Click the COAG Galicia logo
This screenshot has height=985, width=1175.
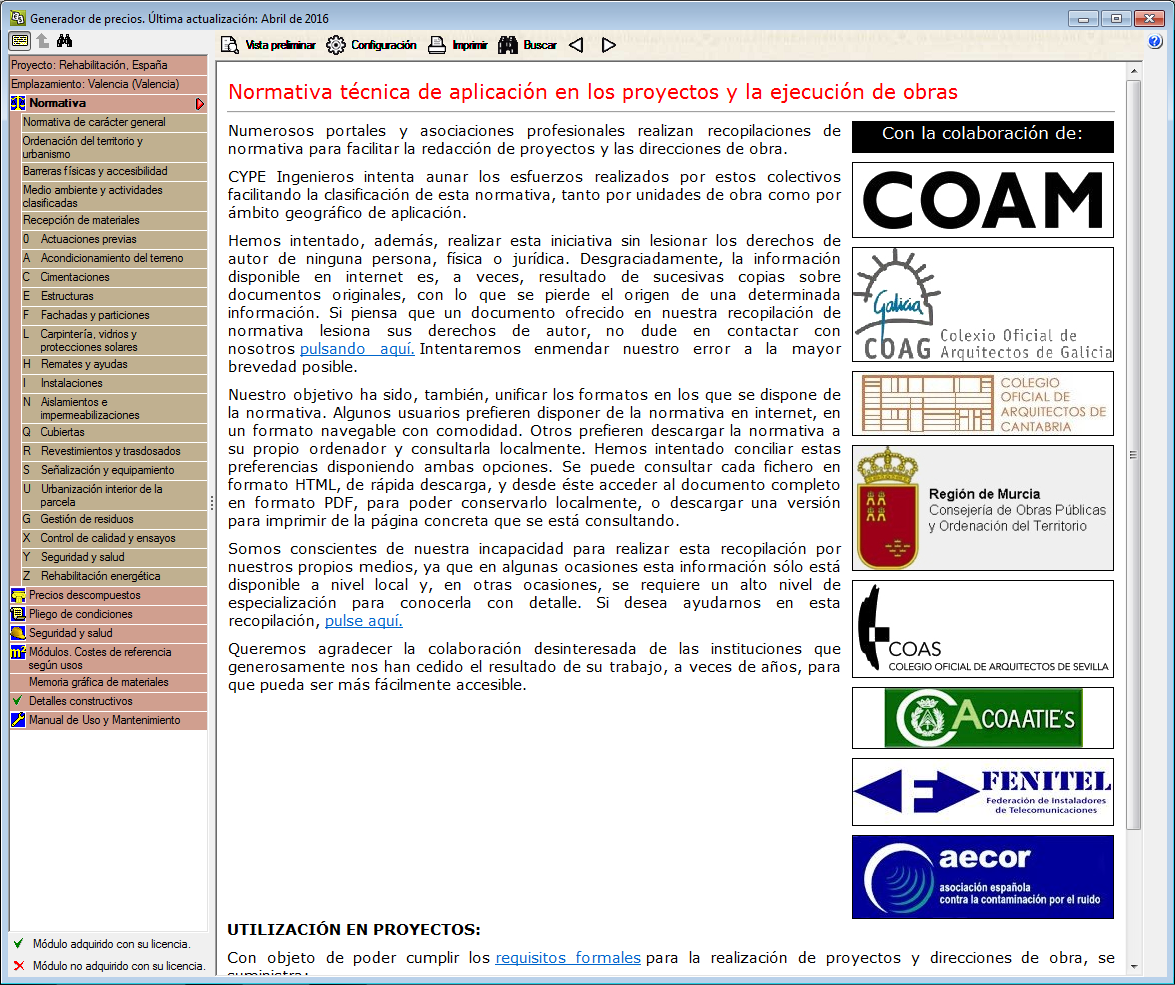tap(982, 305)
